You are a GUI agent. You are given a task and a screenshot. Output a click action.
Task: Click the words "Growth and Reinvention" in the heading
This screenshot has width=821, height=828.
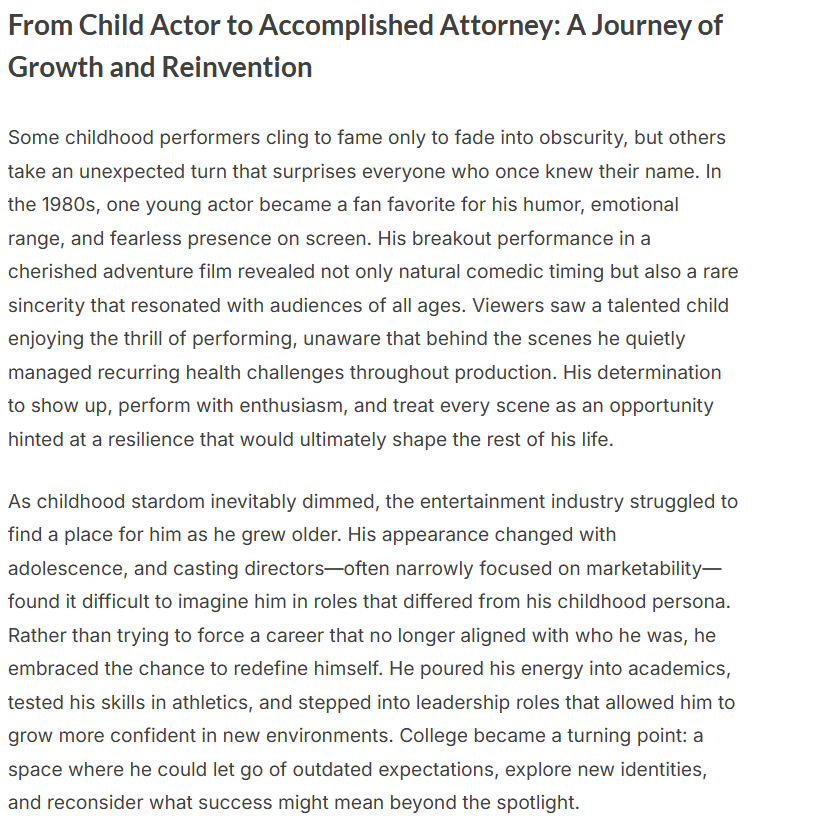(160, 67)
